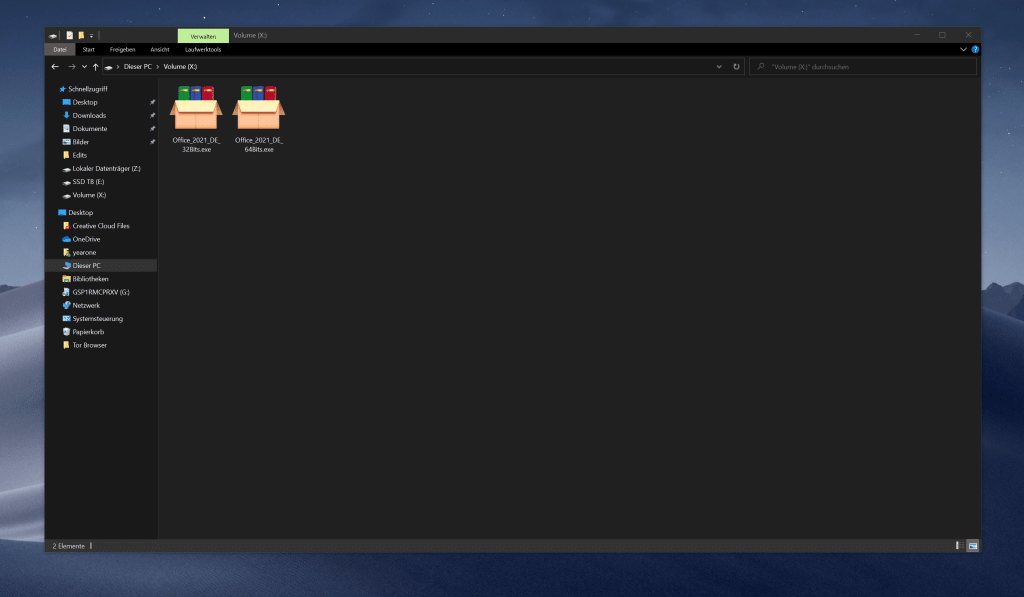Open the Freigeben ribbon tab
The width and height of the screenshot is (1024, 597).
122,50
